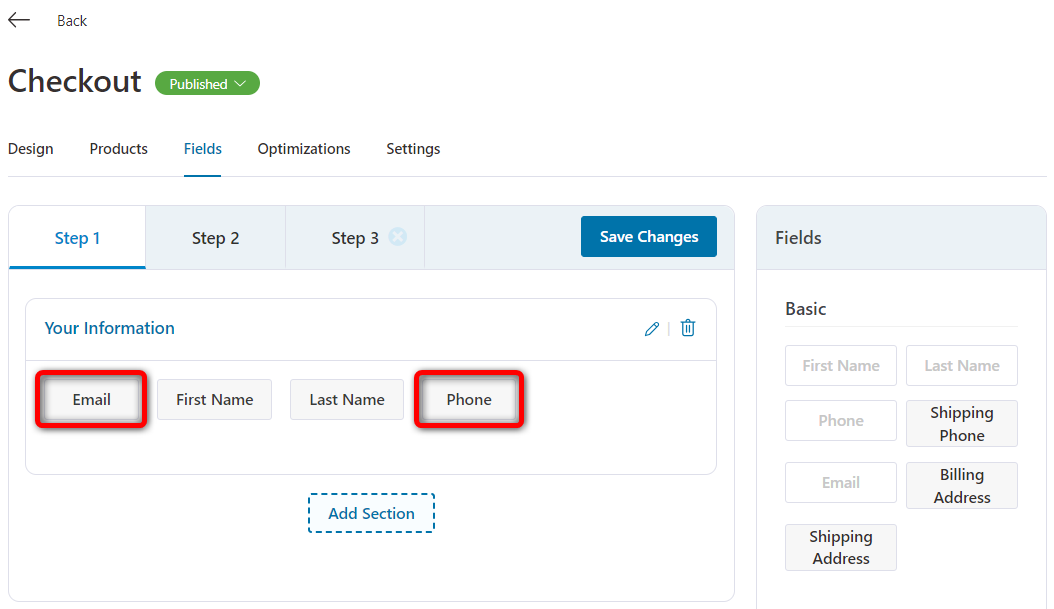Remove Step 3 with its X icon
Screen dimensions: 1054x609
tap(398, 237)
